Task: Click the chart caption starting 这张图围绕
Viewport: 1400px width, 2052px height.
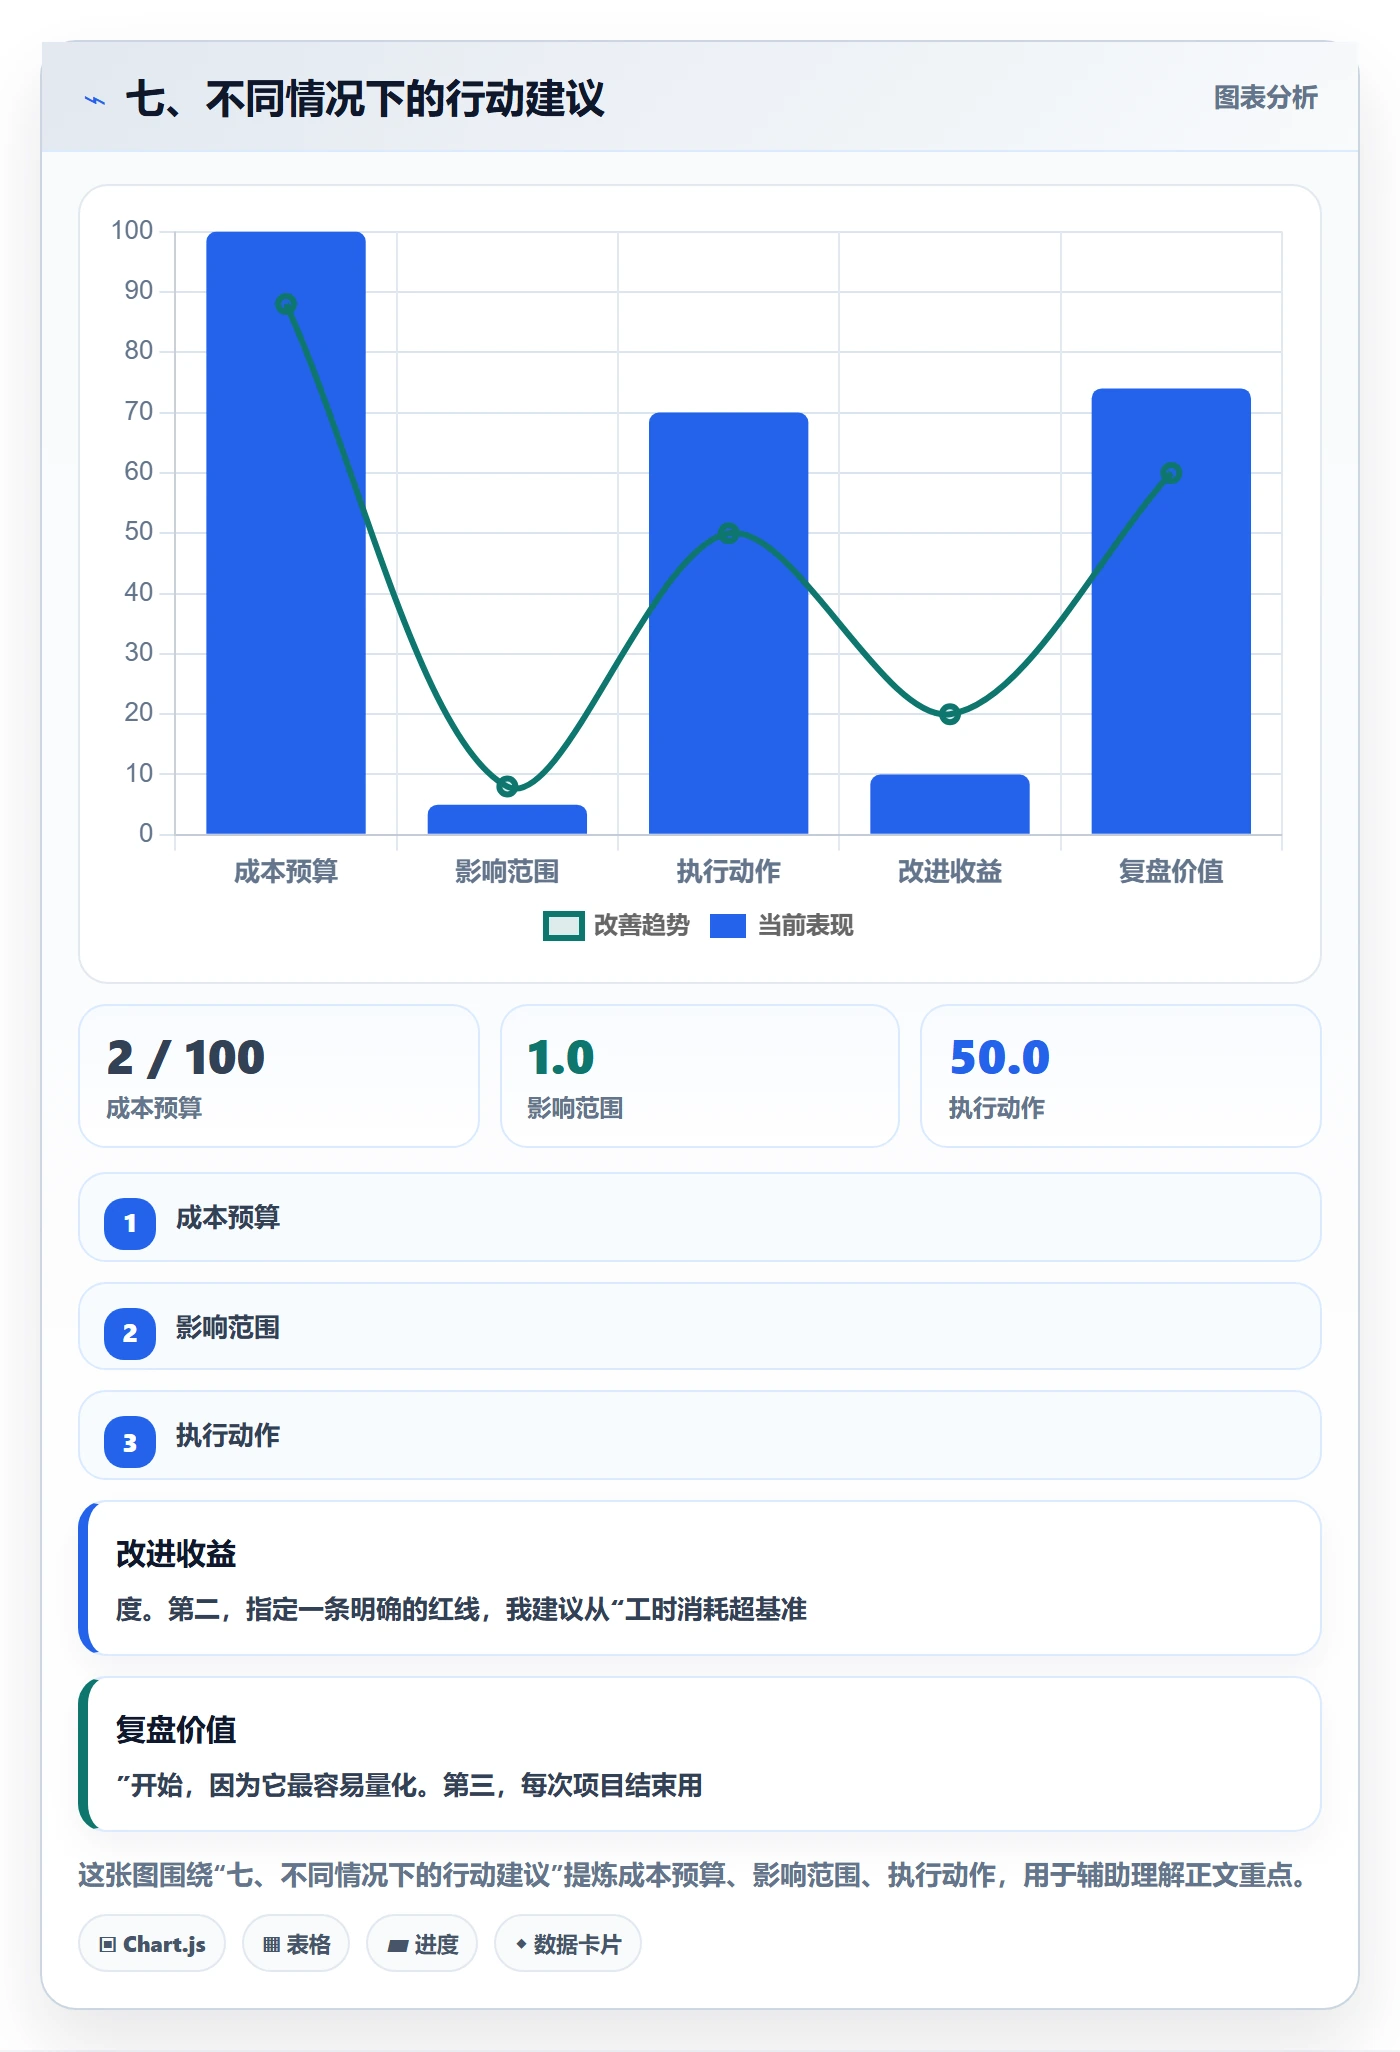Action: click(x=696, y=1875)
